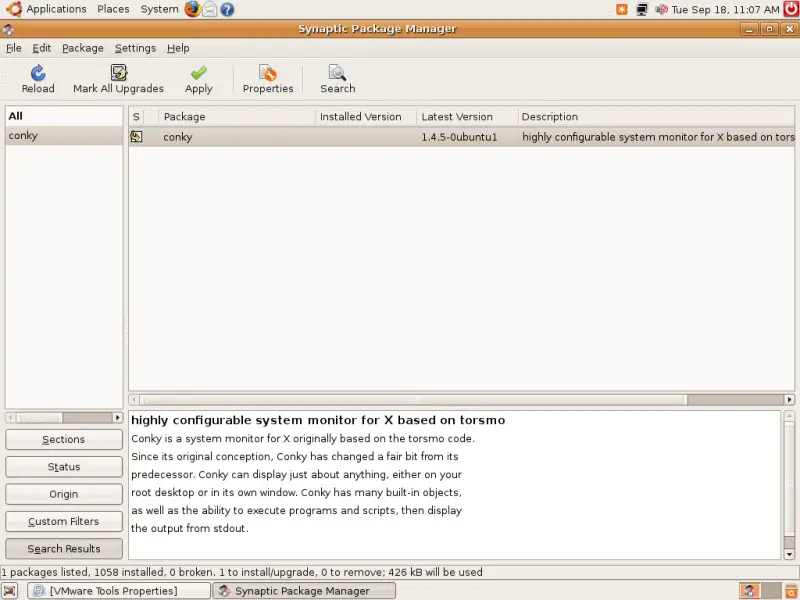
Task: Switch to the empty second workspace
Action: pos(772,591)
